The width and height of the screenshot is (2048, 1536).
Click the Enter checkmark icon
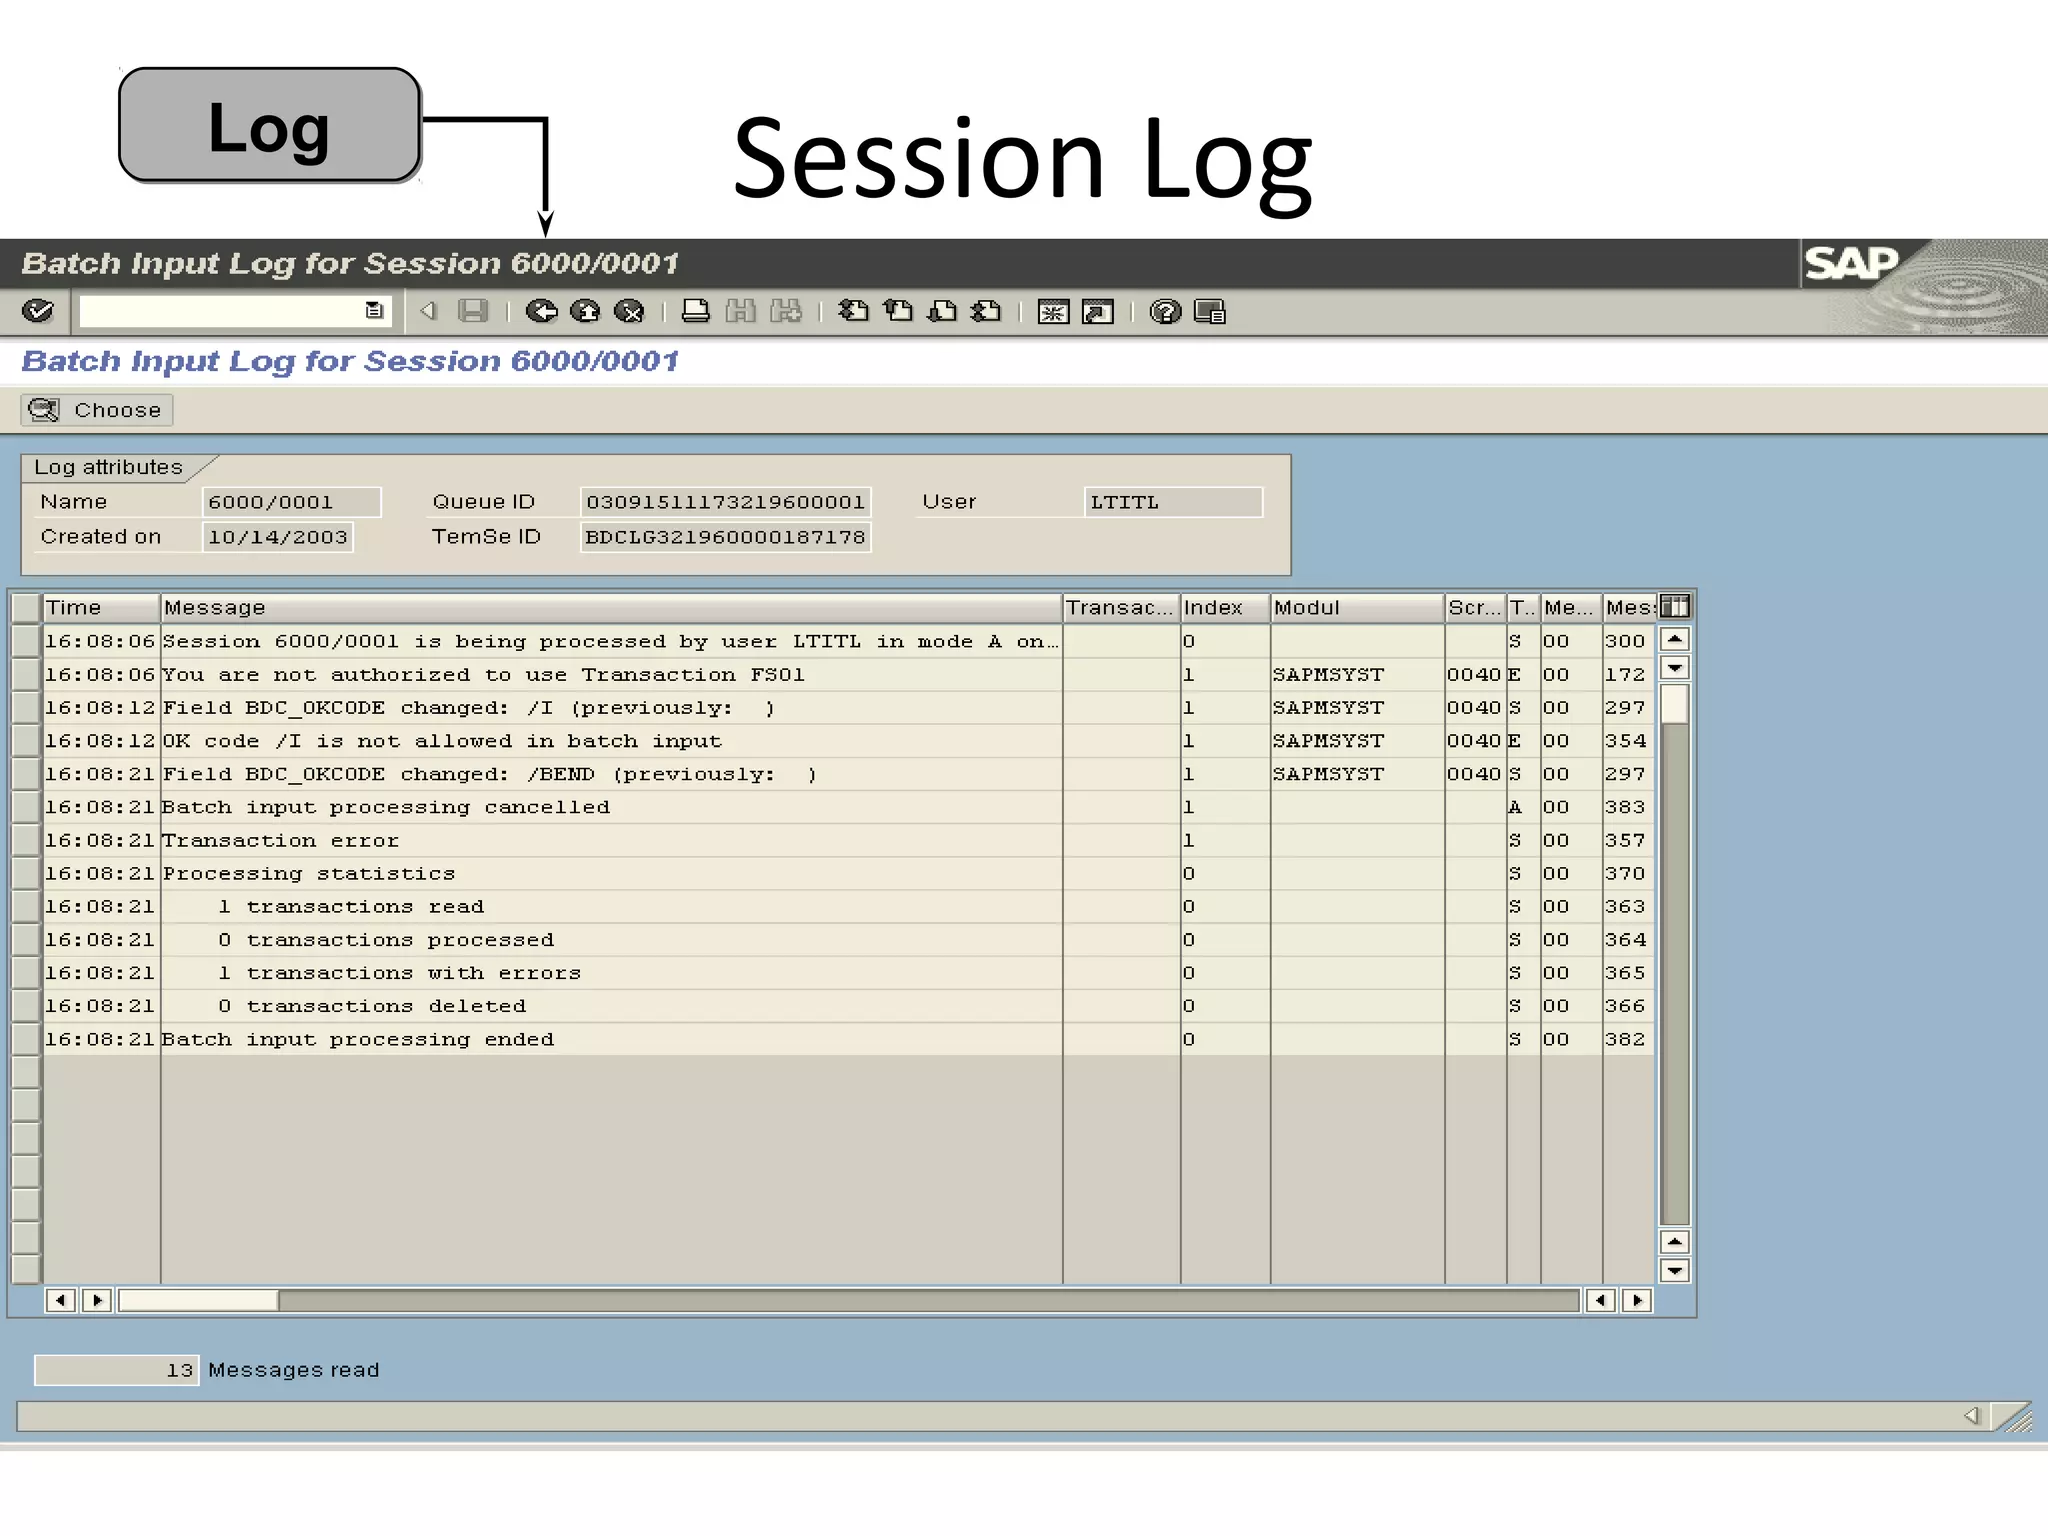[x=38, y=311]
